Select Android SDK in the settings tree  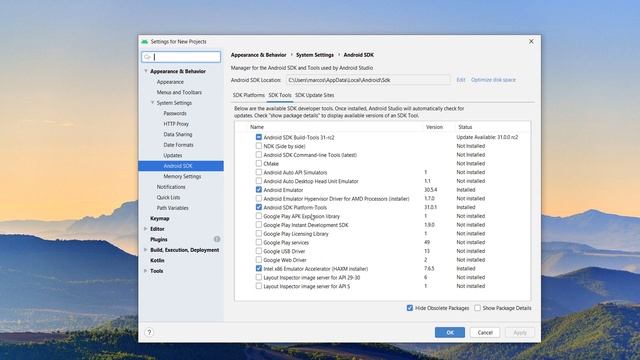(x=181, y=166)
